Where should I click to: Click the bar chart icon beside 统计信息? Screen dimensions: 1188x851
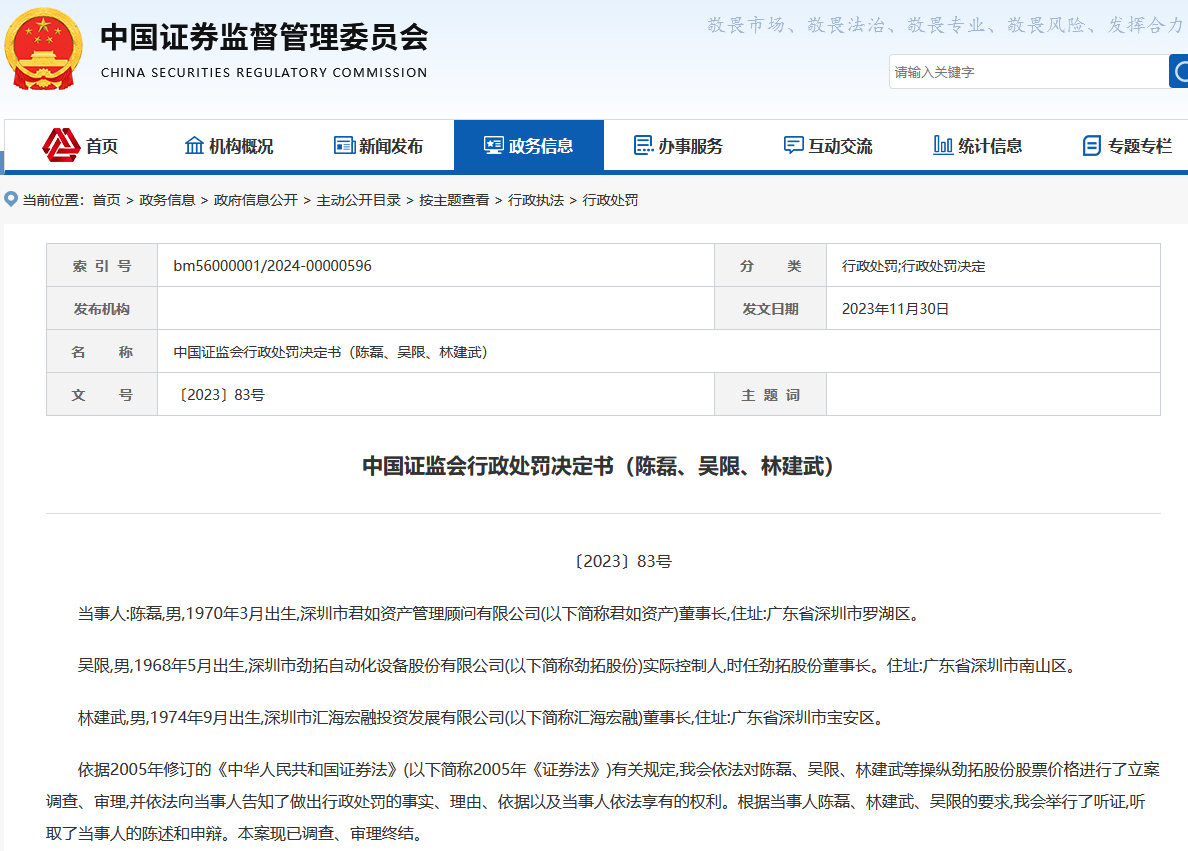point(943,145)
